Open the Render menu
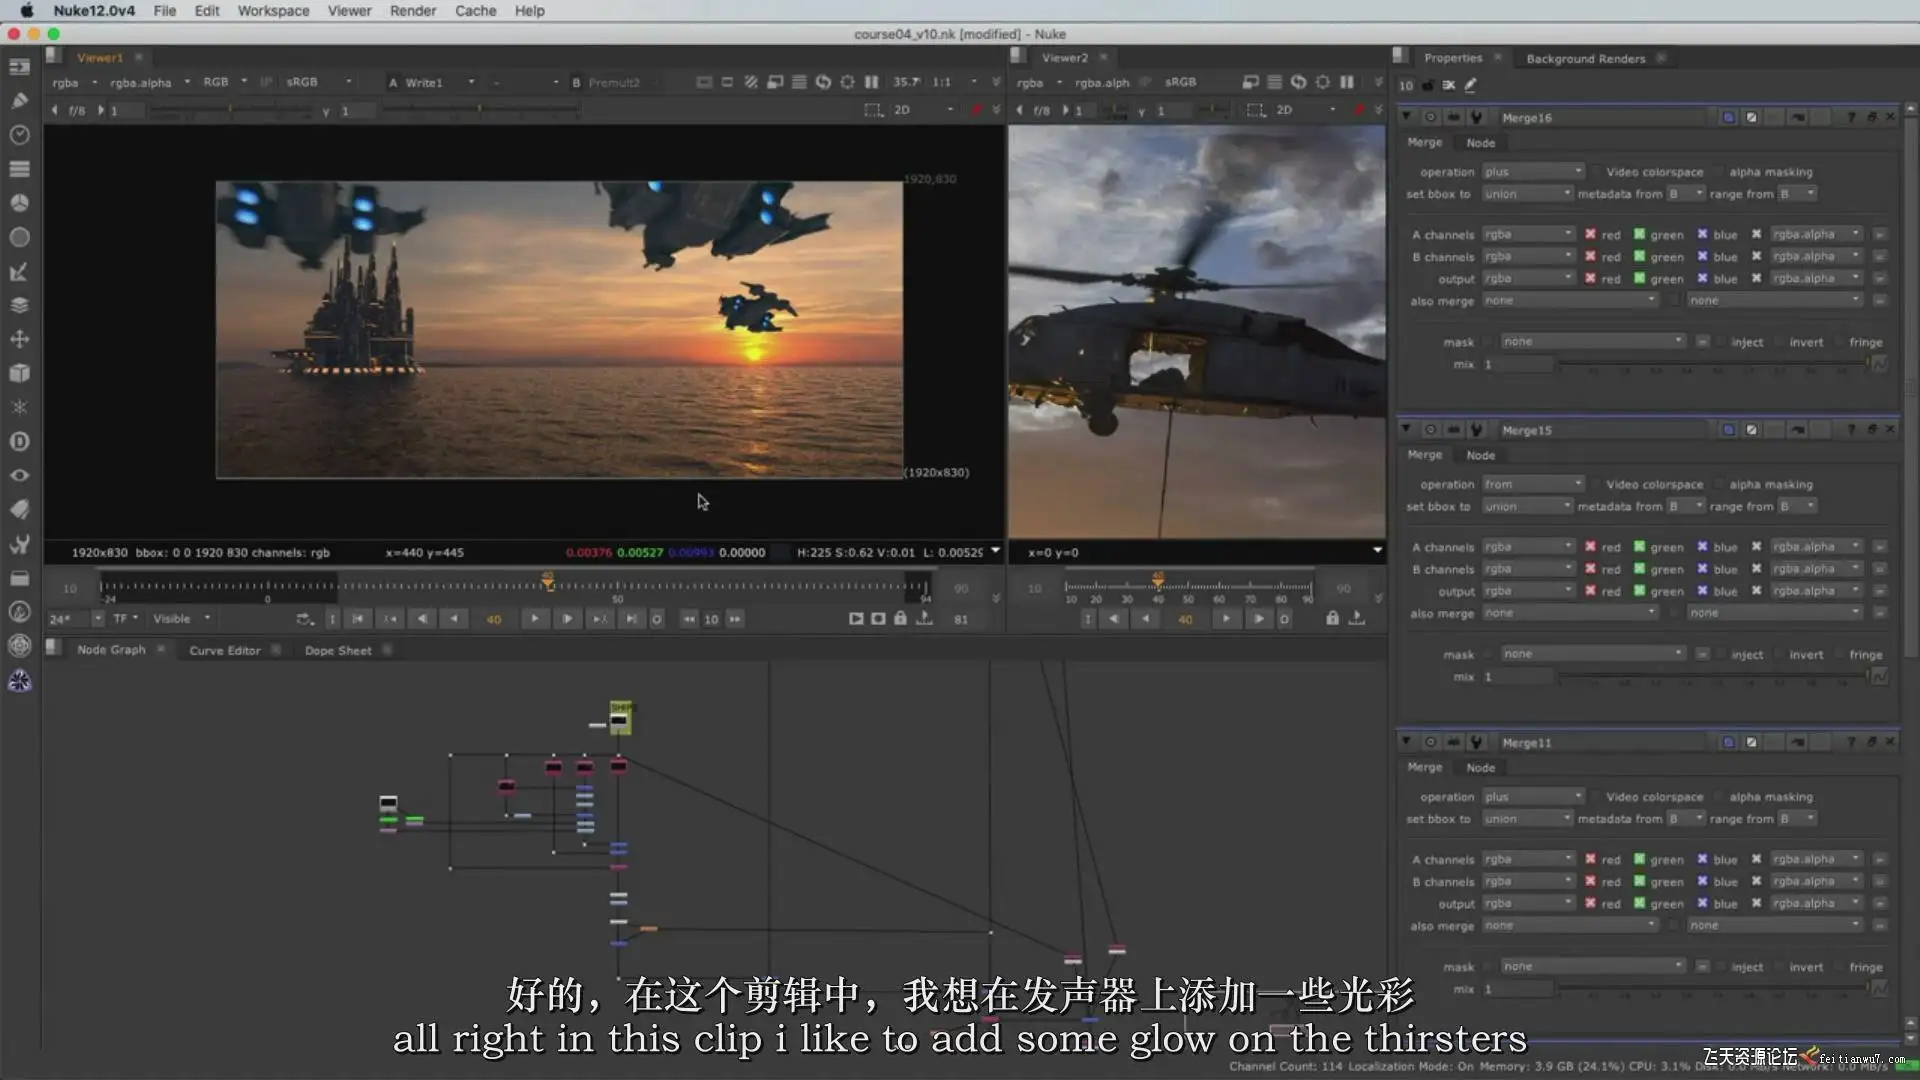The width and height of the screenshot is (1920, 1080). tap(412, 11)
